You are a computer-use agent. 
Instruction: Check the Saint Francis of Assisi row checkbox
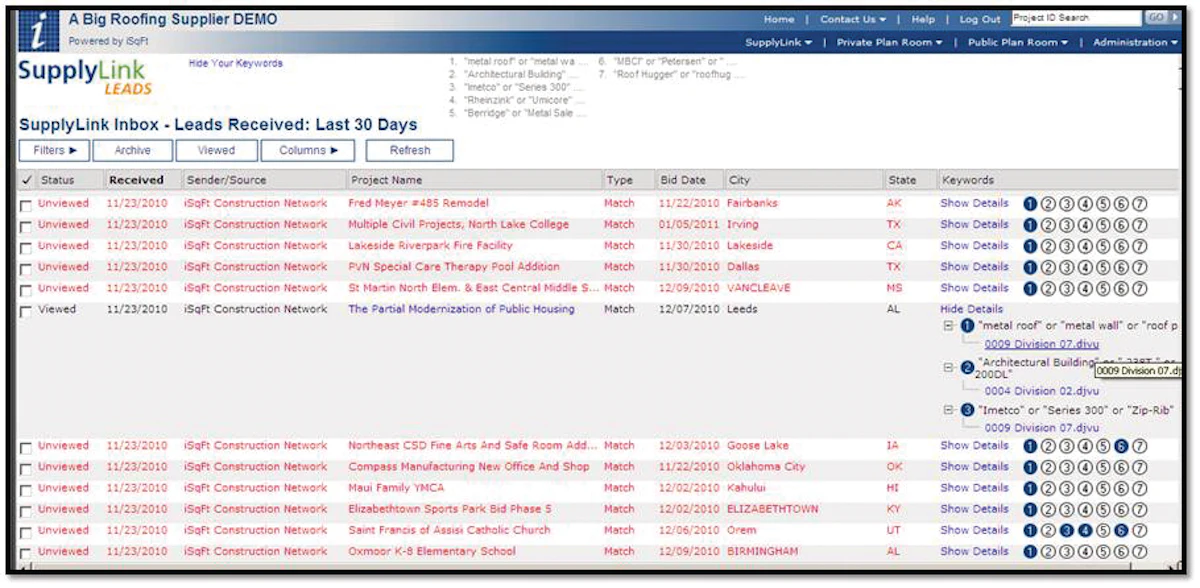click(x=27, y=531)
